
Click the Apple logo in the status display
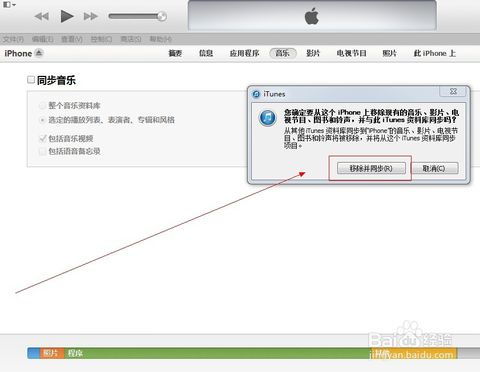click(312, 16)
